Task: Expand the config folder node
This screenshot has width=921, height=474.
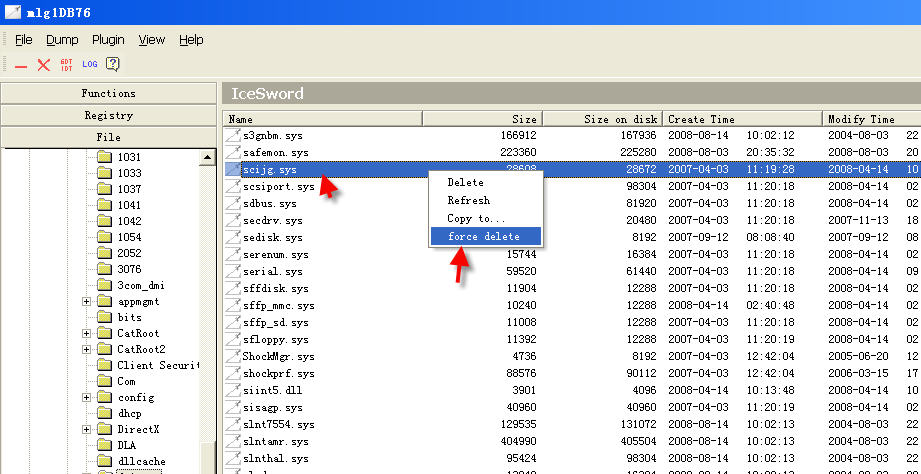Action: pyautogui.click(x=87, y=397)
